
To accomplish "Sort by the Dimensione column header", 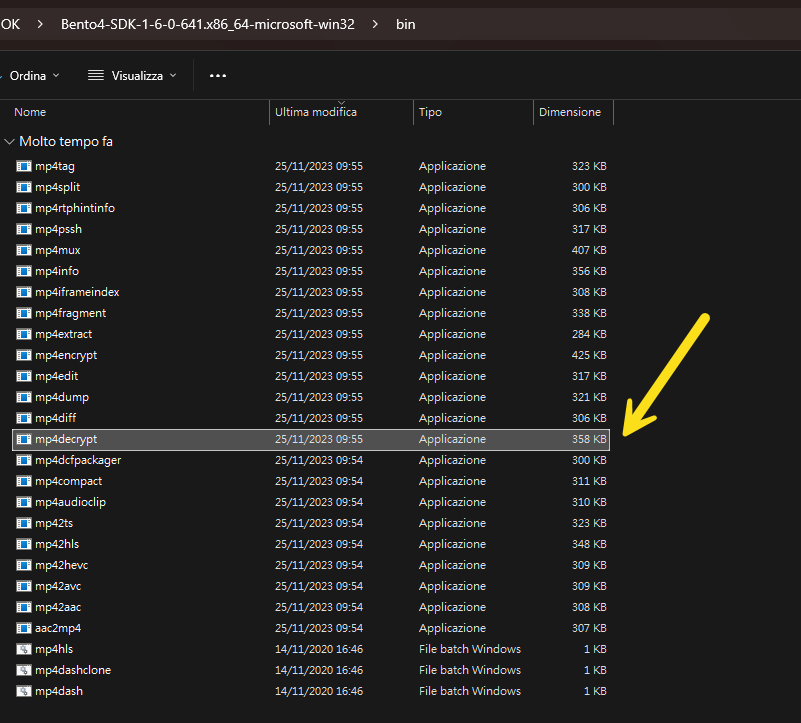I will tap(570, 112).
